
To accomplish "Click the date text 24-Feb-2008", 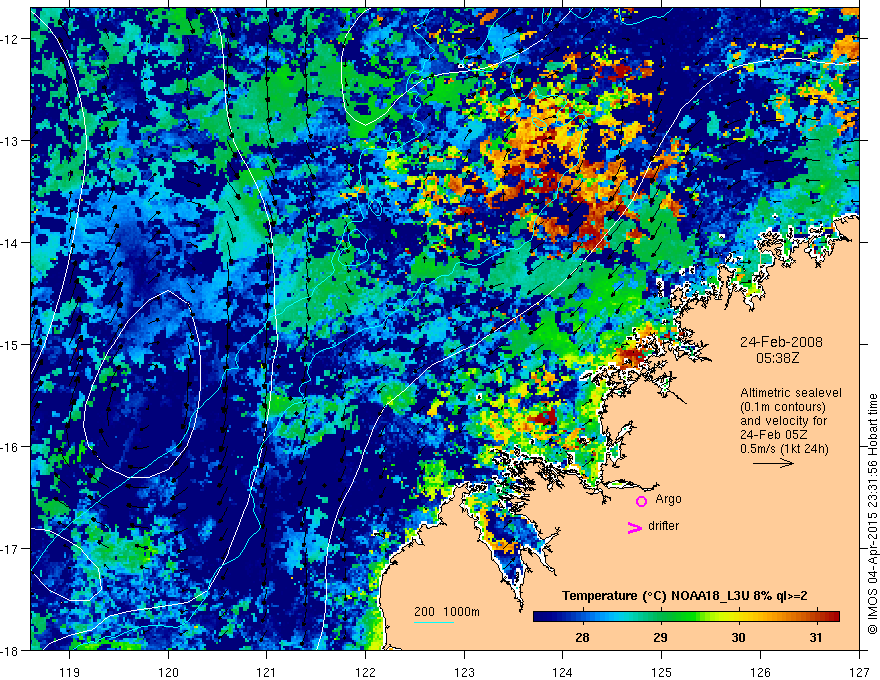I will (781, 342).
